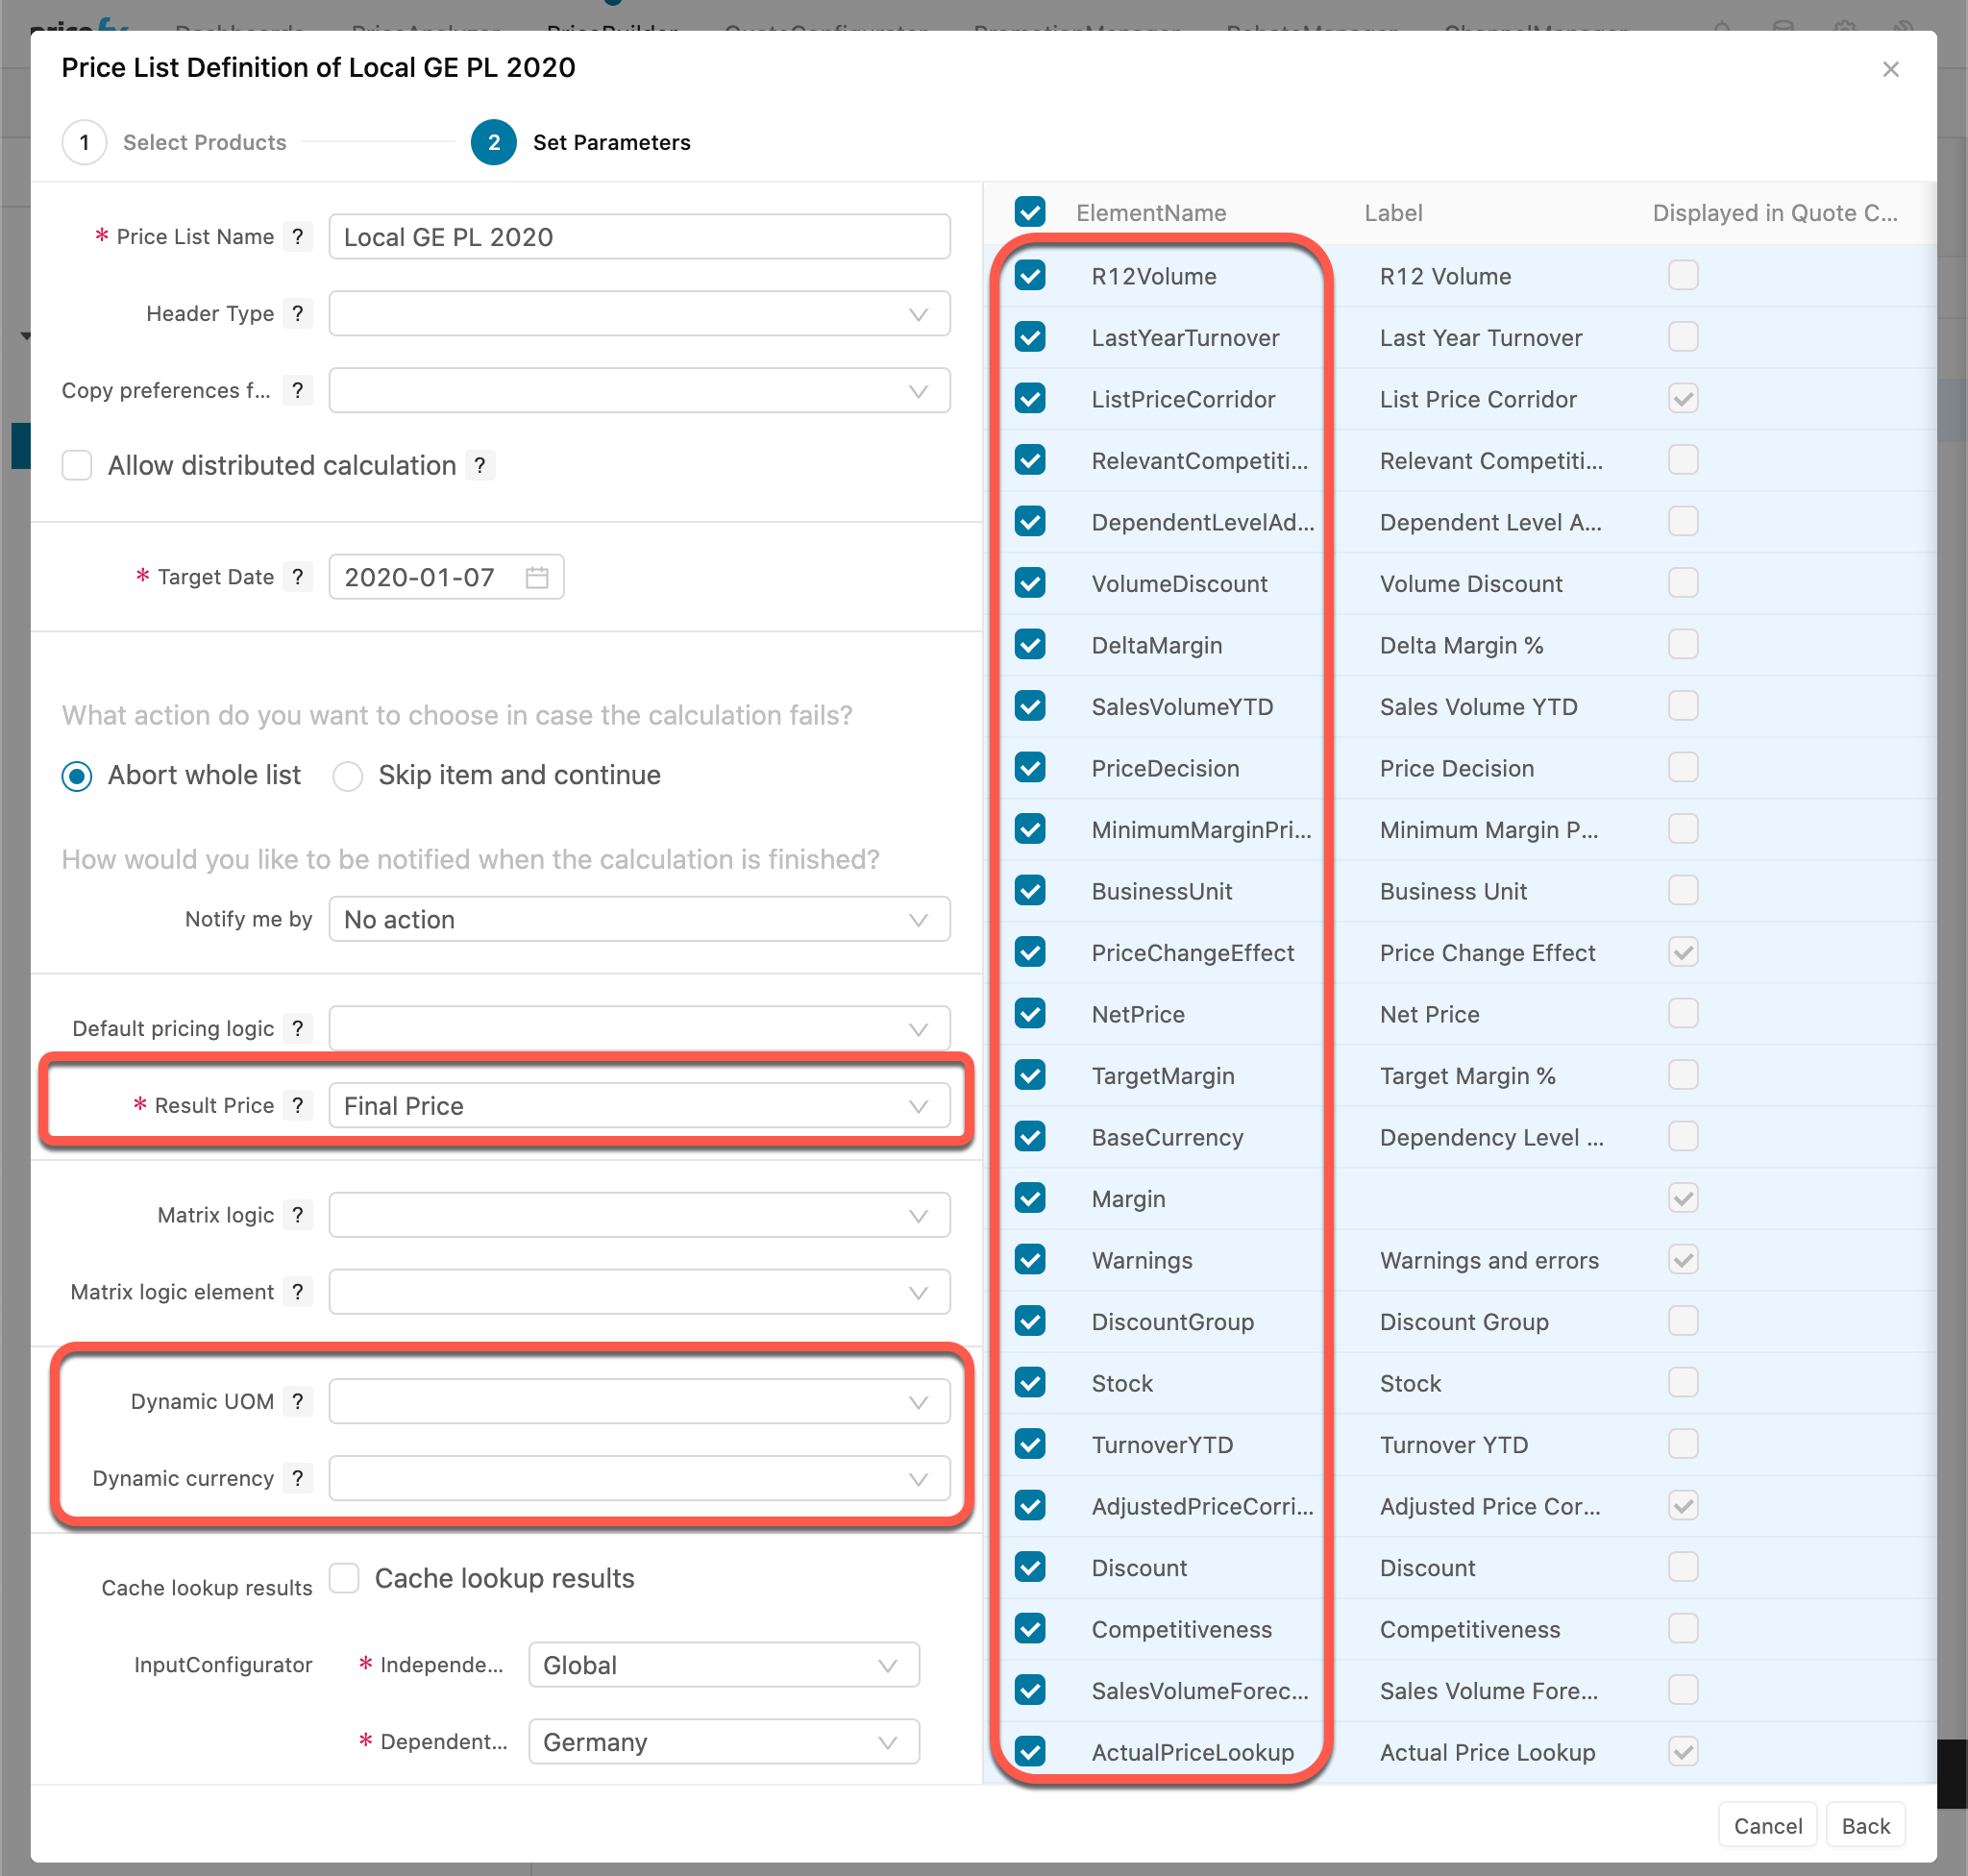Screen dimensions: 1968x1876
Task: Click the Back button
Action: tap(1864, 1824)
